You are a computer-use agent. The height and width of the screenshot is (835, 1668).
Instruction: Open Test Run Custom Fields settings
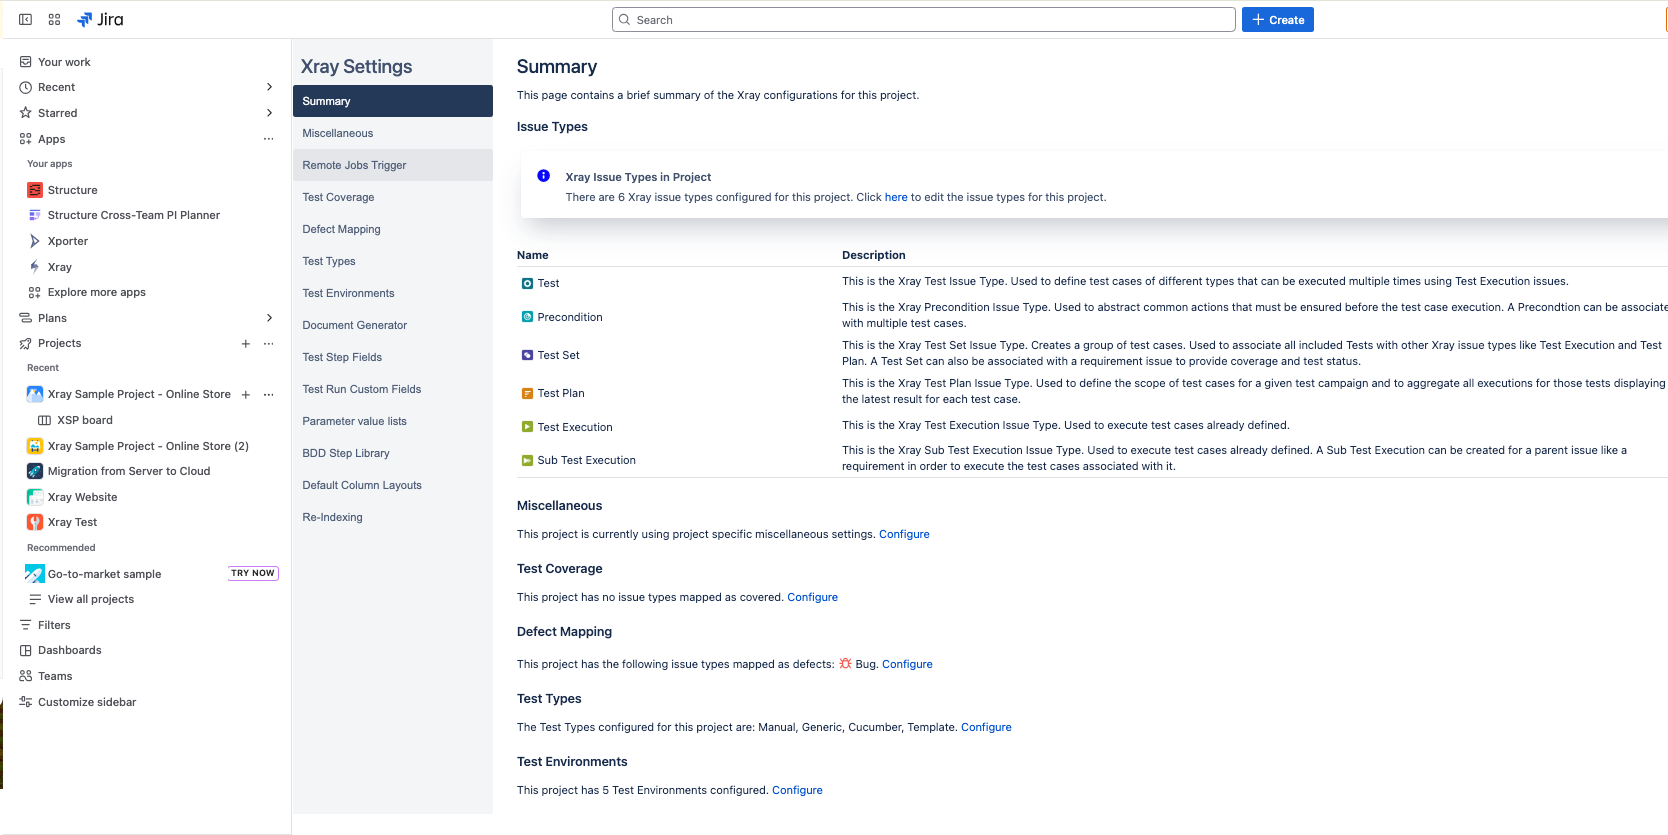[x=393, y=389]
